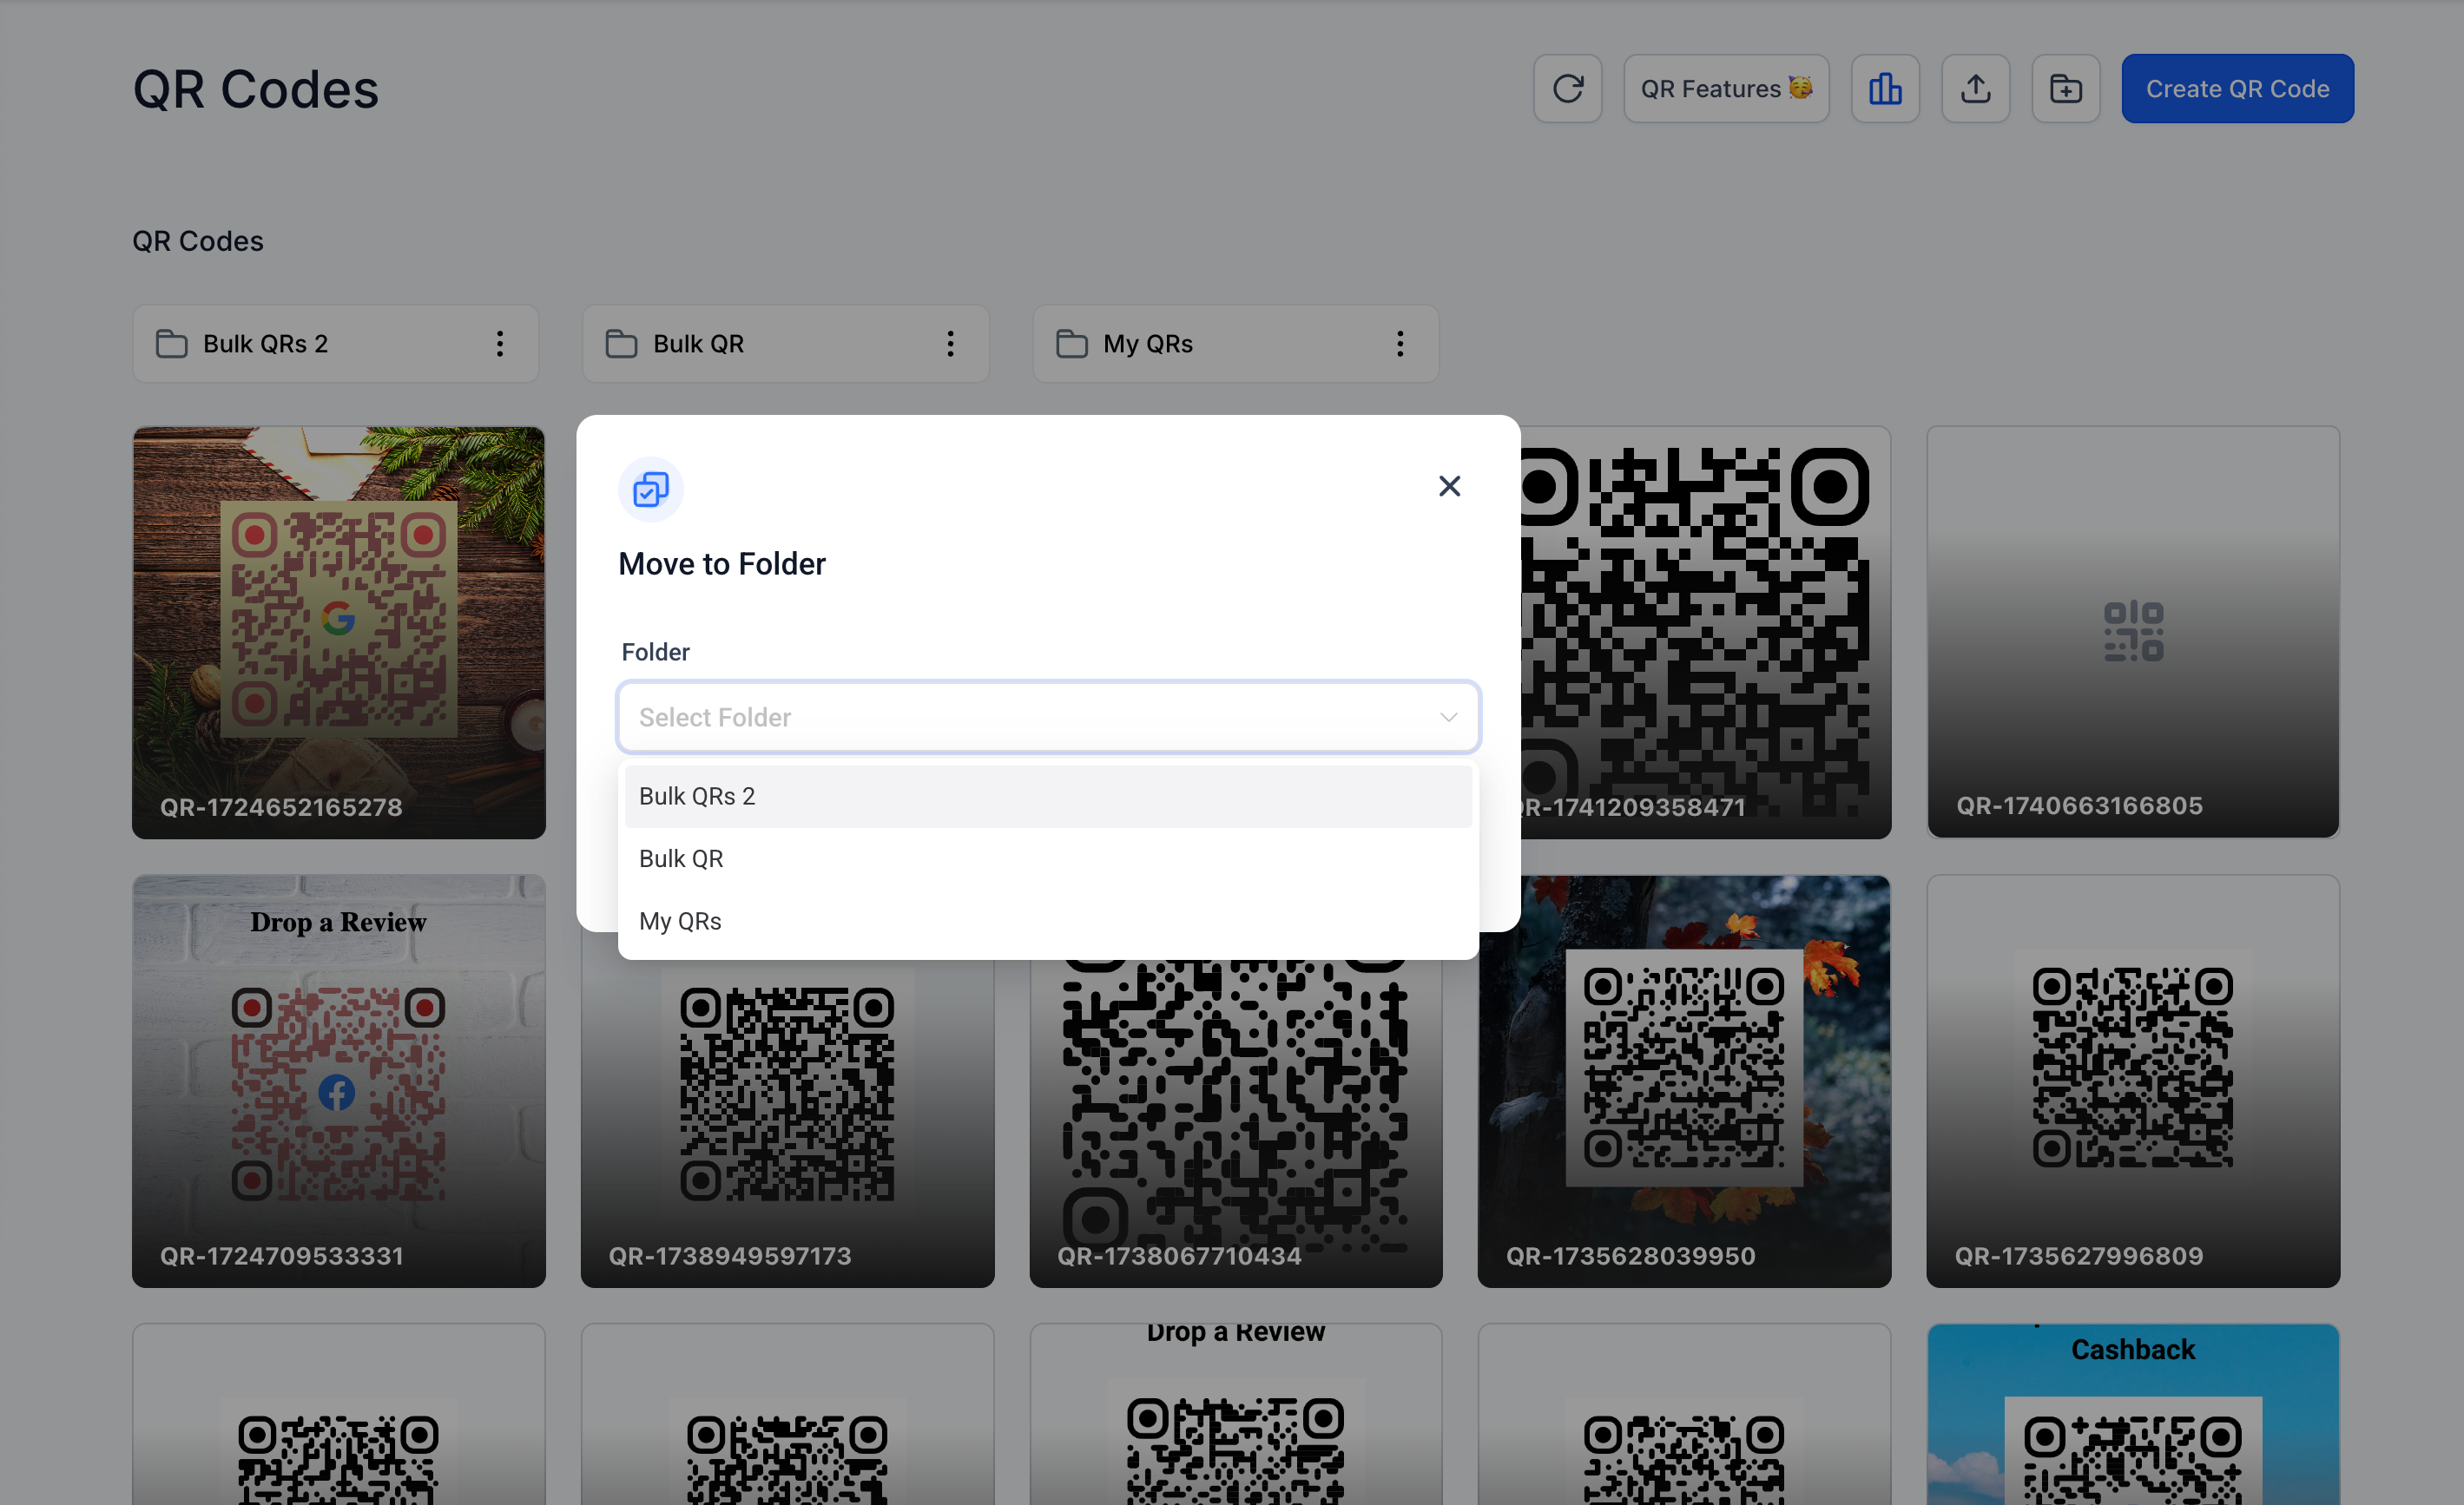Choose the Bulk QR folder option
This screenshot has width=2464, height=1505.
coord(681,858)
